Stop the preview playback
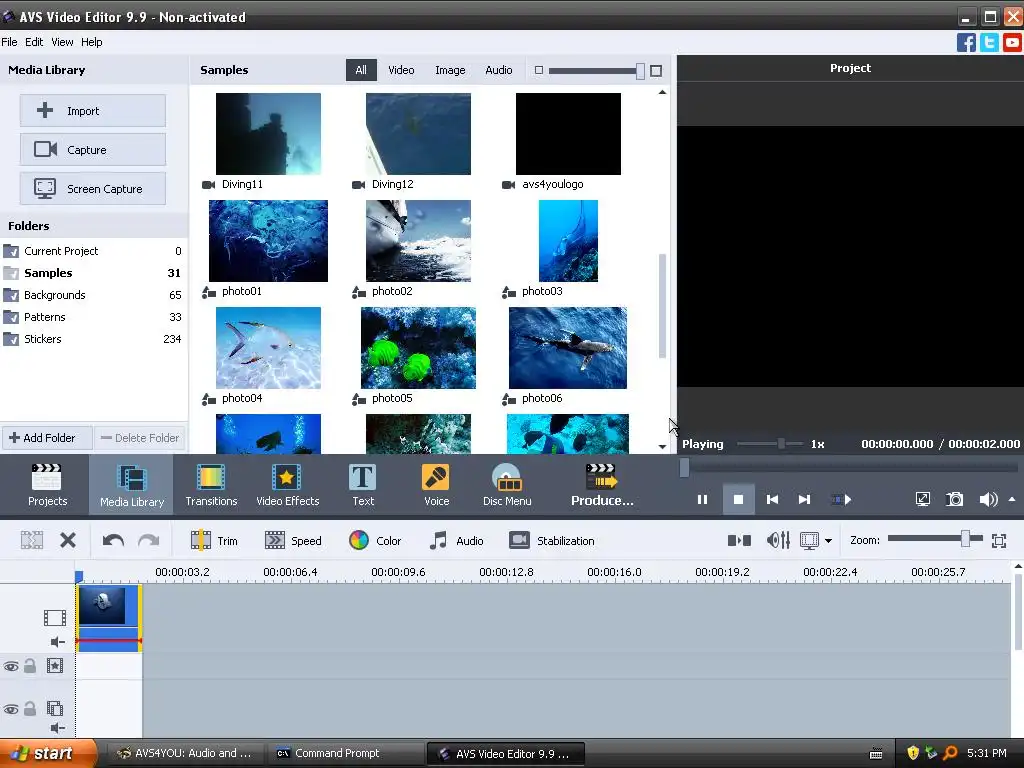The width and height of the screenshot is (1024, 768). click(739, 500)
